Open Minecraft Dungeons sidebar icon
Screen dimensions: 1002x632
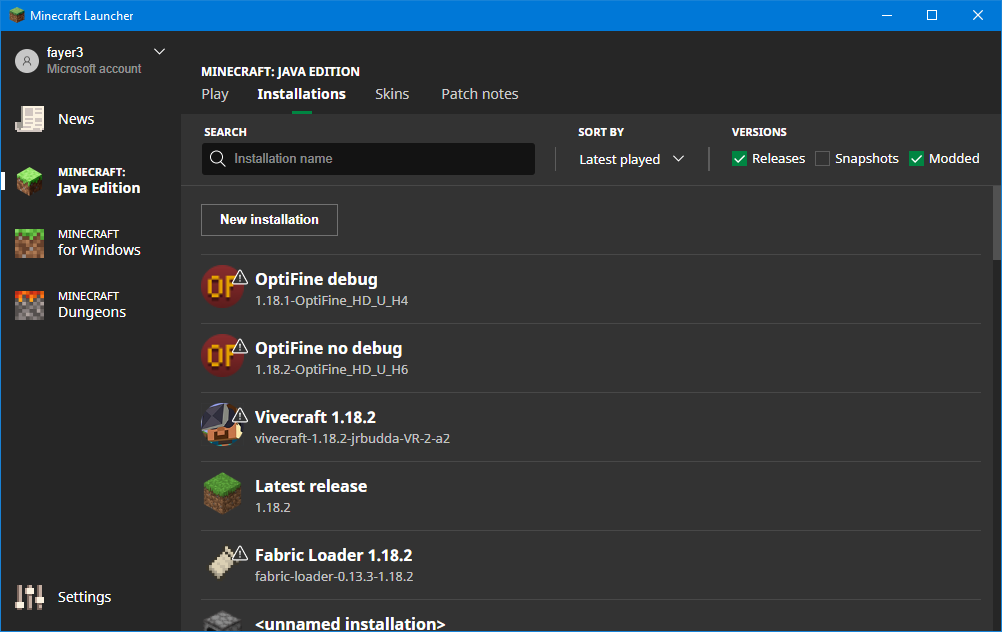(30, 305)
